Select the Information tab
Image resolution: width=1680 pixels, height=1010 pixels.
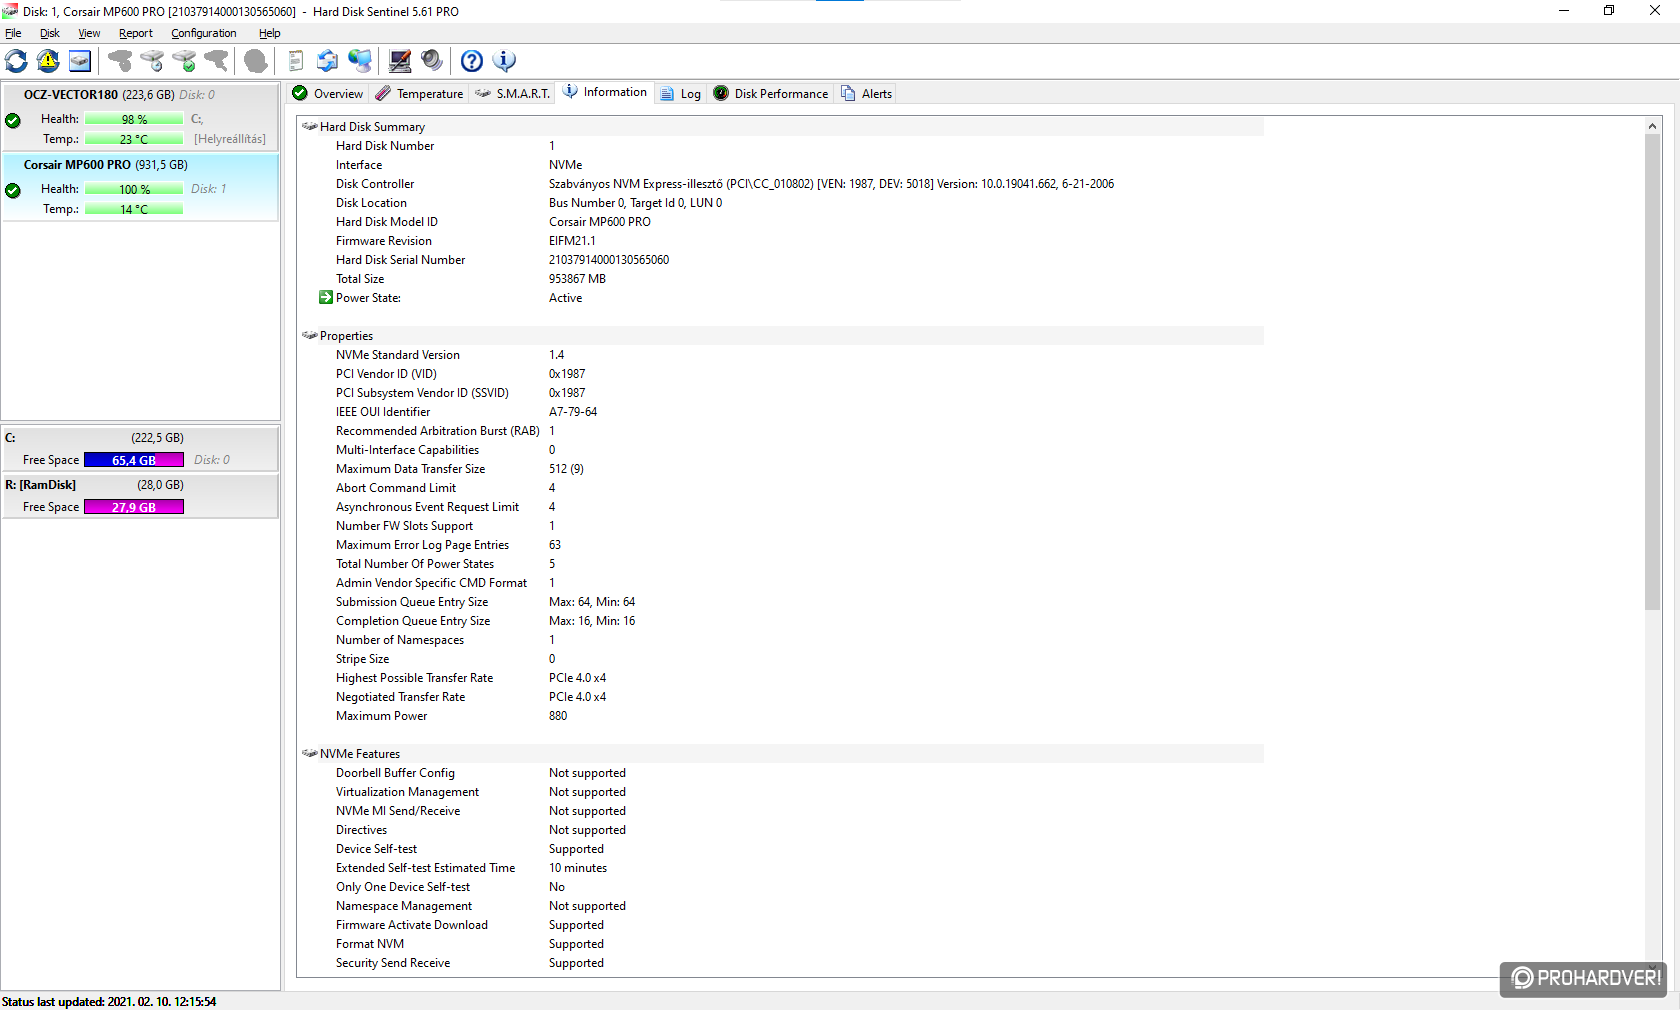click(605, 92)
